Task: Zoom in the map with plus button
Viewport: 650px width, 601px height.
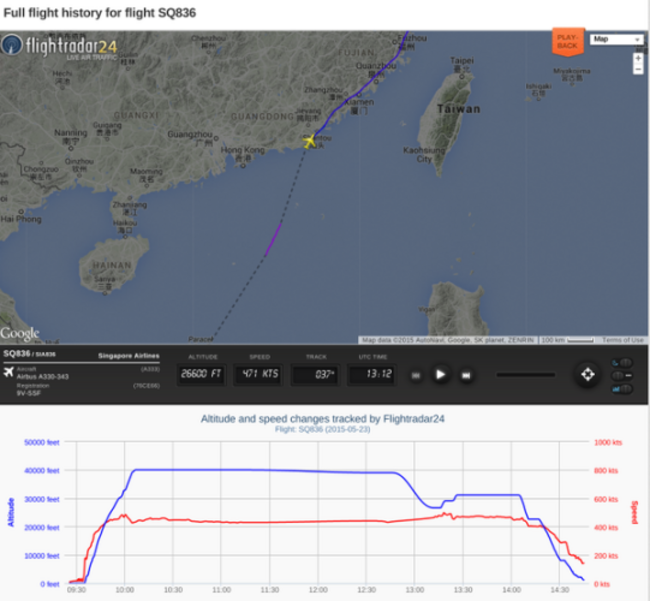Action: pos(638,58)
